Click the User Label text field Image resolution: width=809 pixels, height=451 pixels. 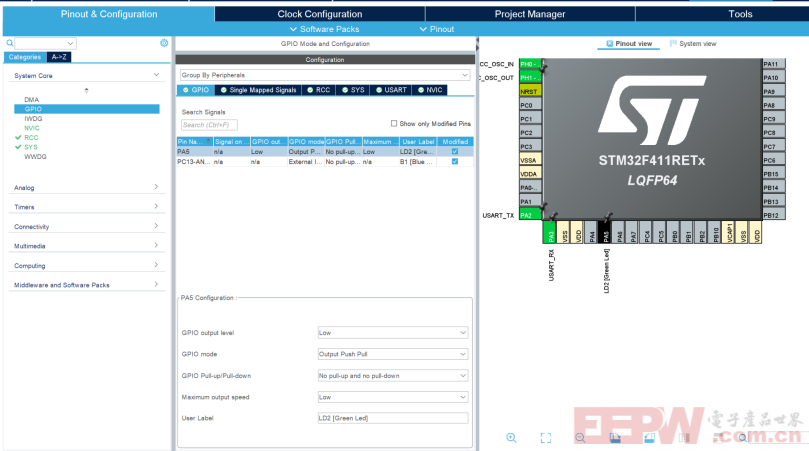(x=393, y=418)
